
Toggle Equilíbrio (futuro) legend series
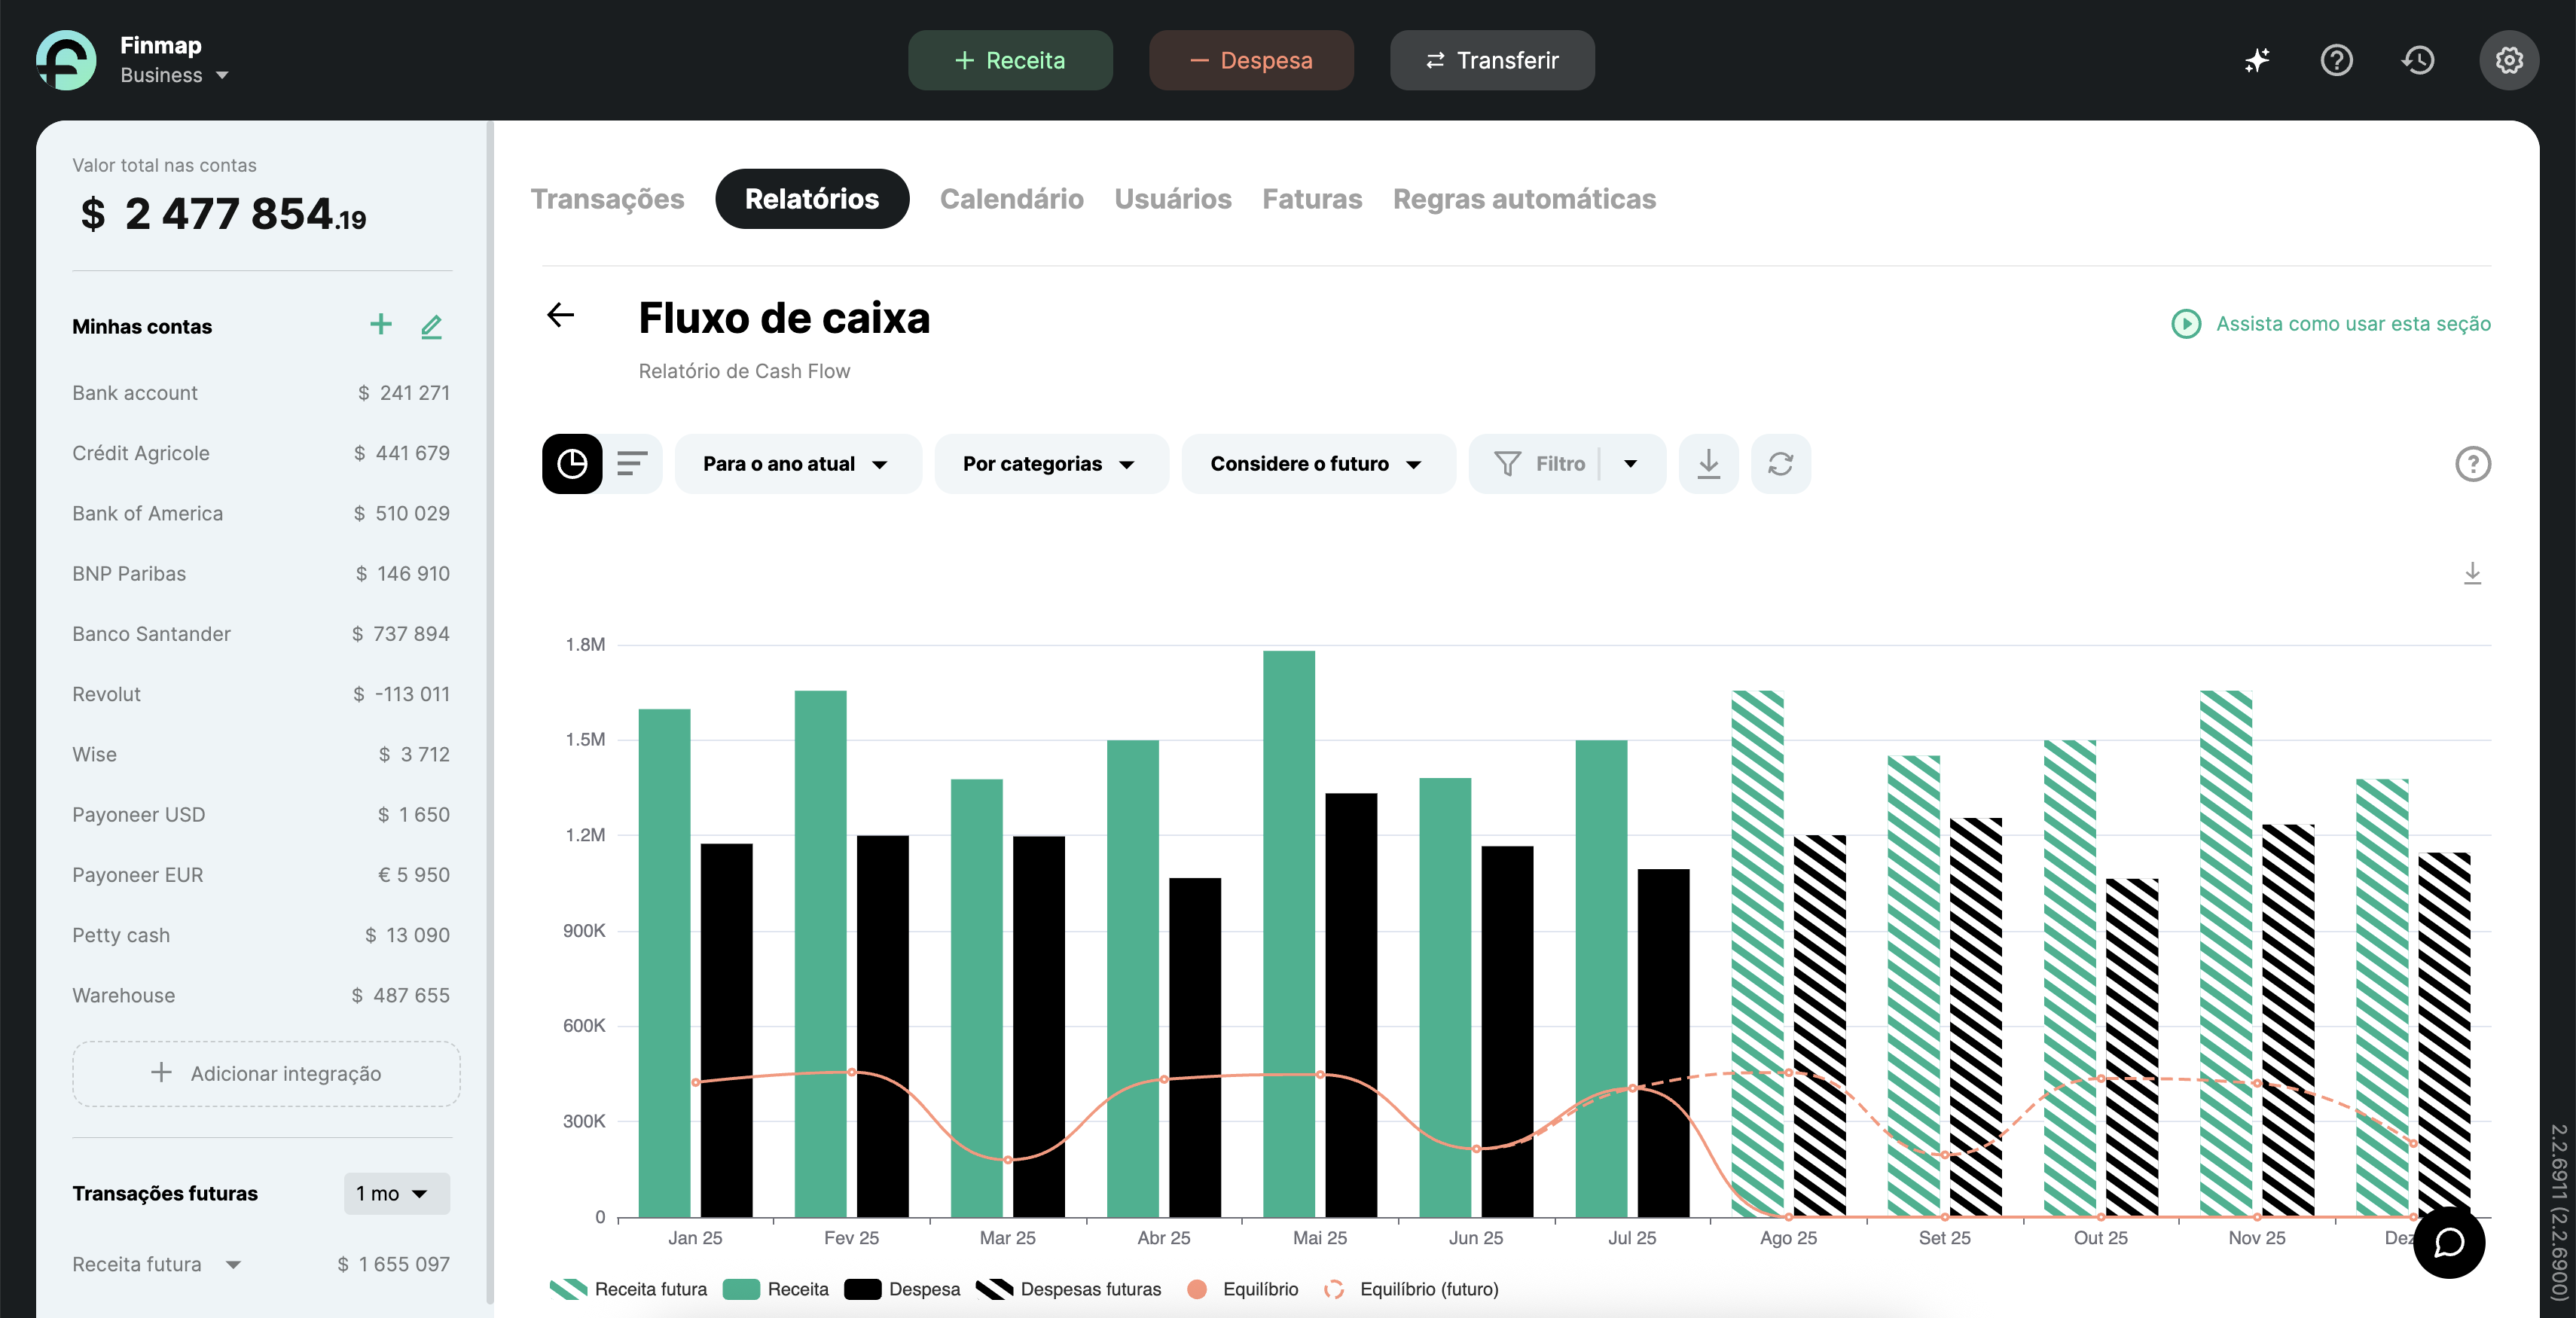[1410, 1289]
